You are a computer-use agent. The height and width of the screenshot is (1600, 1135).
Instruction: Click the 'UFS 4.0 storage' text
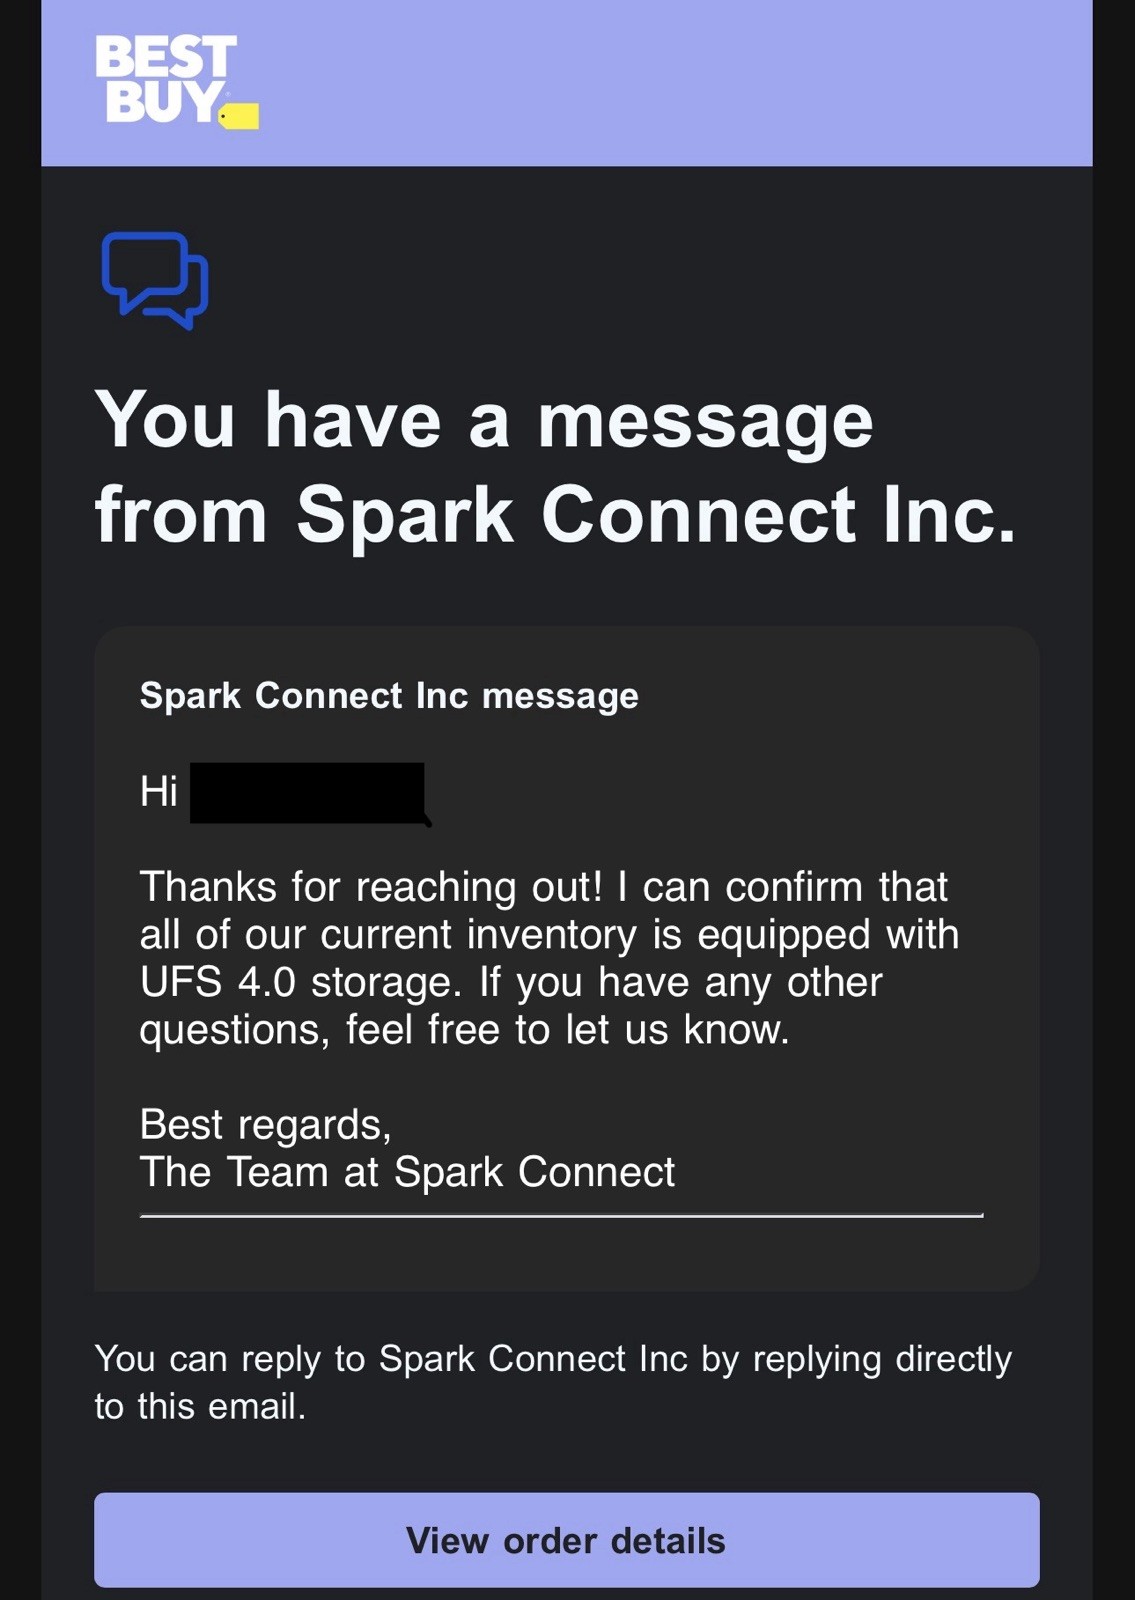(301, 982)
